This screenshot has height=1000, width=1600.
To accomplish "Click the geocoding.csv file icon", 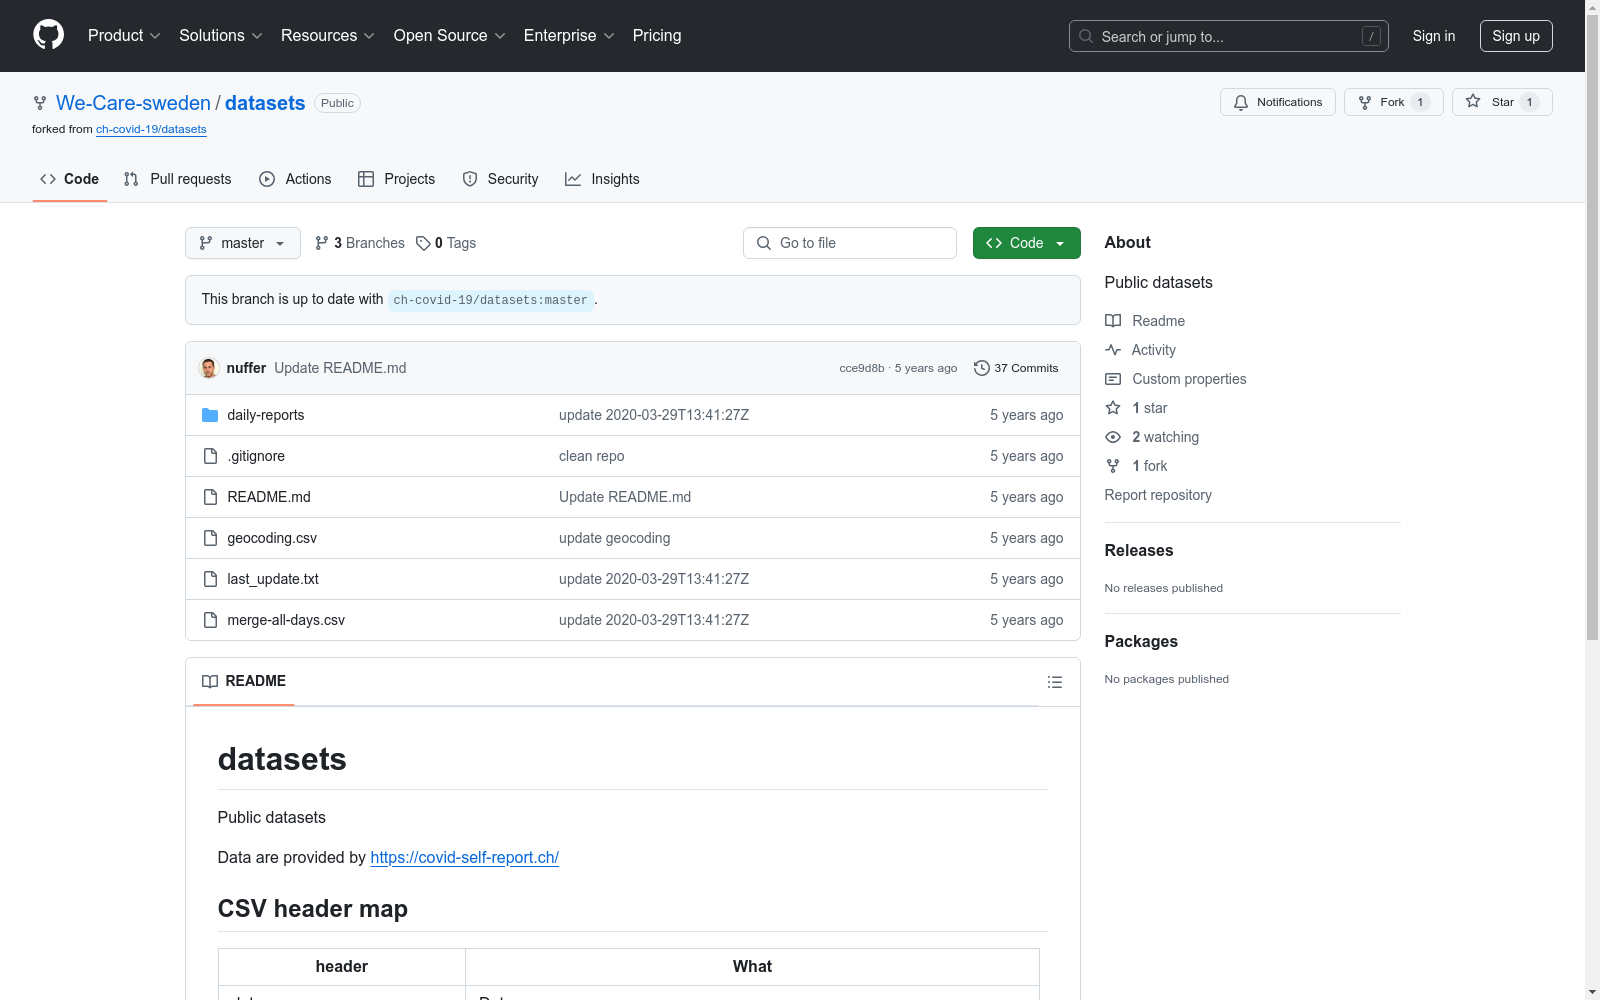I will [x=210, y=538].
